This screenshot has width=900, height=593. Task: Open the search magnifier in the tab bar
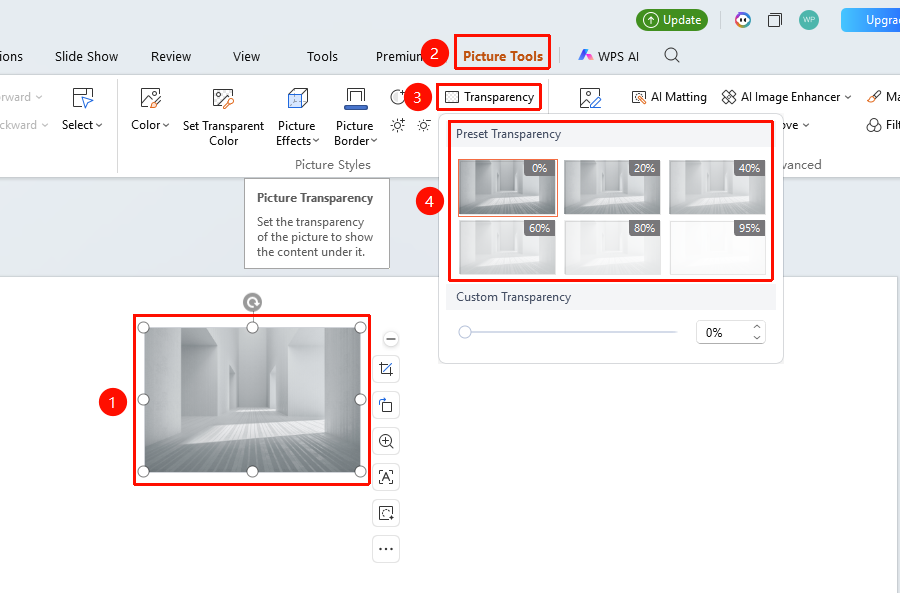[672, 56]
